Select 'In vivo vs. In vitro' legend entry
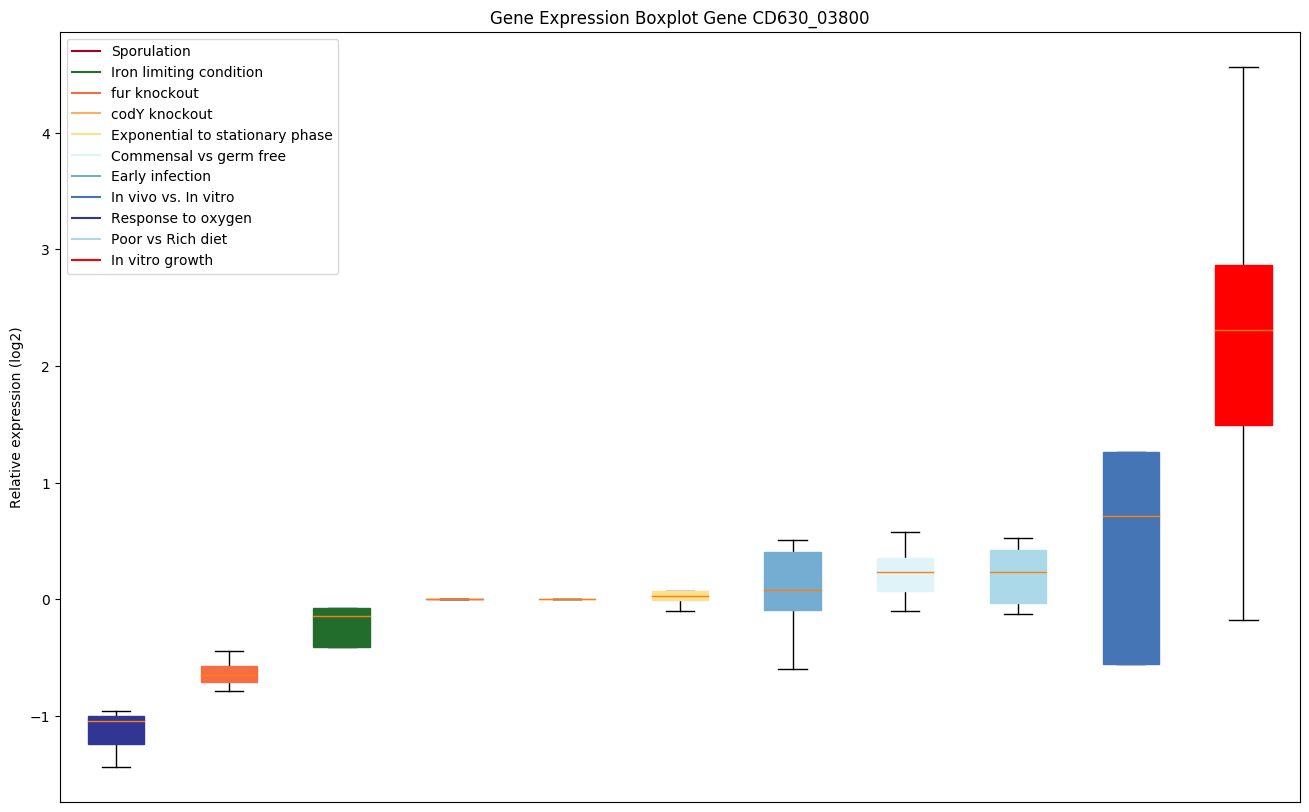The image size is (1309, 812). coord(172,197)
